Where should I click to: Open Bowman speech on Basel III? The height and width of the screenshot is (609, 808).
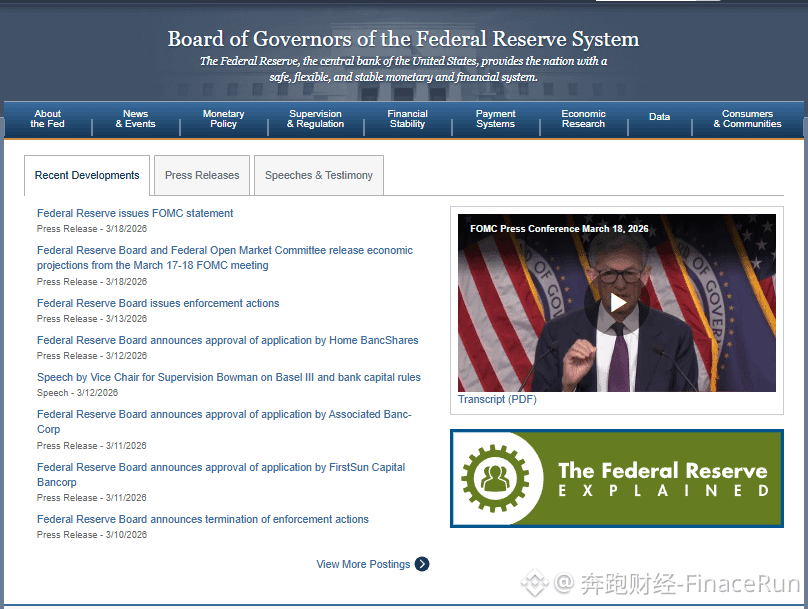228,378
